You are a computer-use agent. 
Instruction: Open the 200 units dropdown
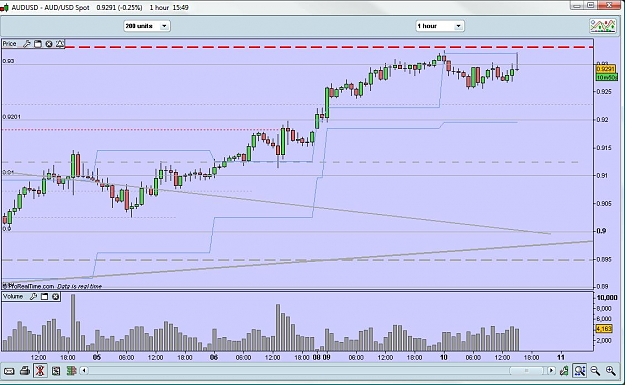pyautogui.click(x=147, y=26)
